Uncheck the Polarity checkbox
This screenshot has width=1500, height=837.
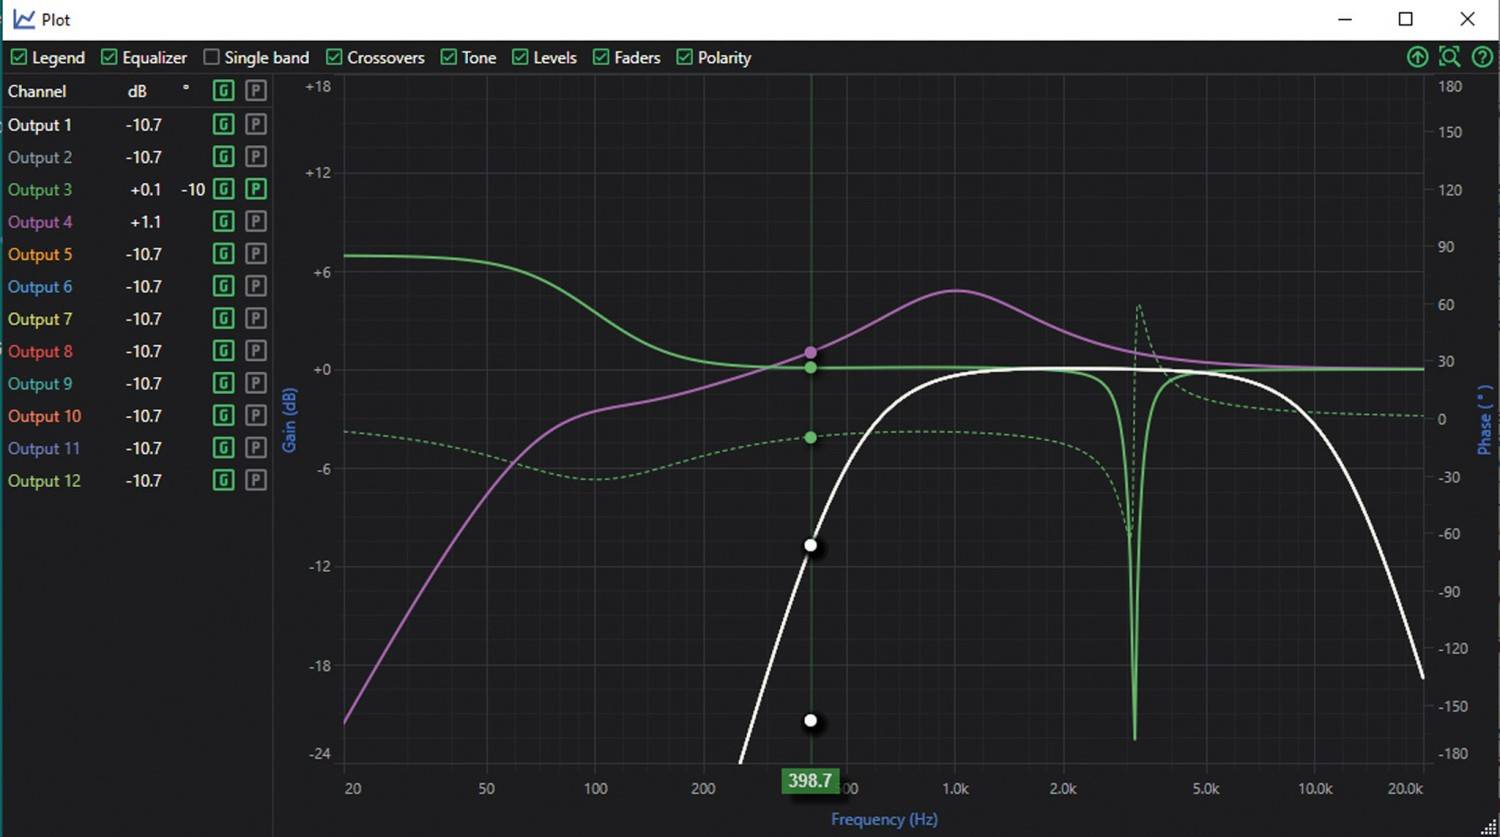(684, 57)
